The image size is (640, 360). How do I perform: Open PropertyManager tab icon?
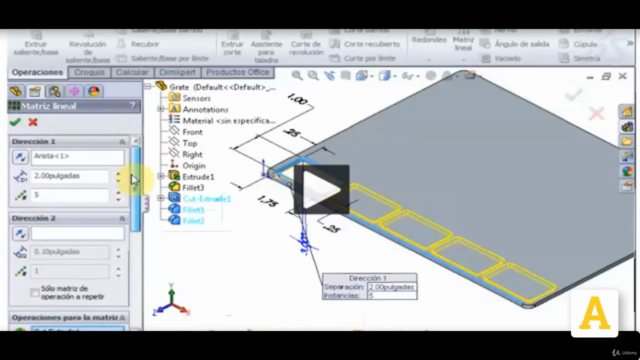point(35,91)
